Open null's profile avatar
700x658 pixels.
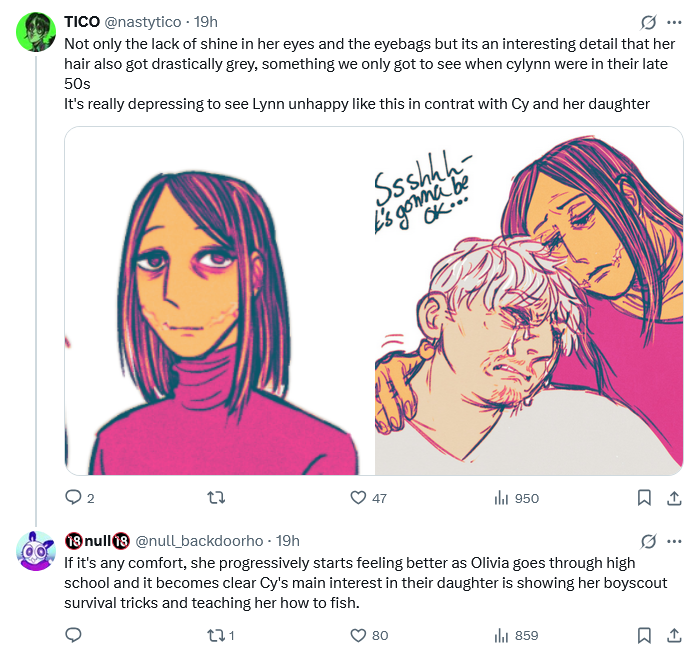35,550
